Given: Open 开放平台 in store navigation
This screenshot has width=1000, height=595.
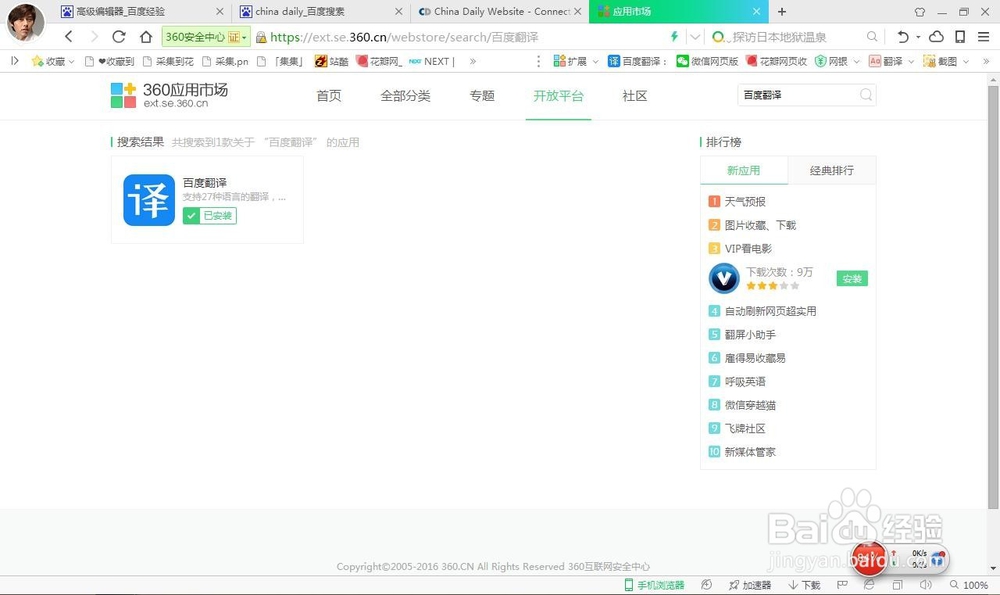Looking at the screenshot, I should click(x=559, y=96).
